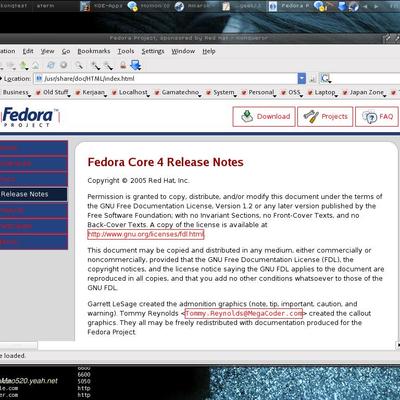The height and width of the screenshot is (400, 400).
Task: Switch to Fedora P taskbar window
Action: (x=290, y=6)
